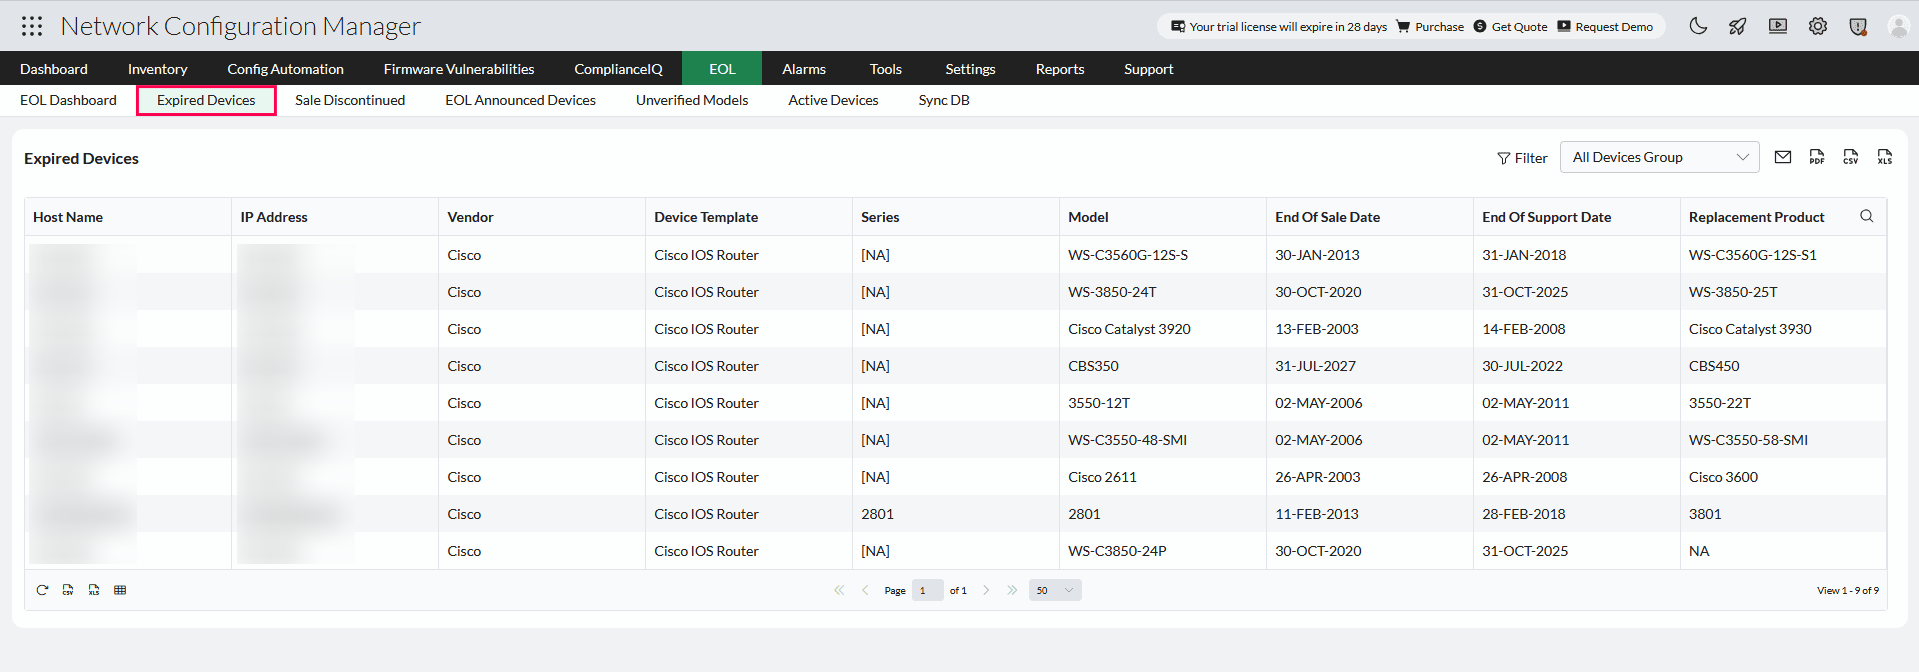This screenshot has height=672, width=1919.
Task: Toggle dark mode with the moon icon
Action: coord(1698,26)
